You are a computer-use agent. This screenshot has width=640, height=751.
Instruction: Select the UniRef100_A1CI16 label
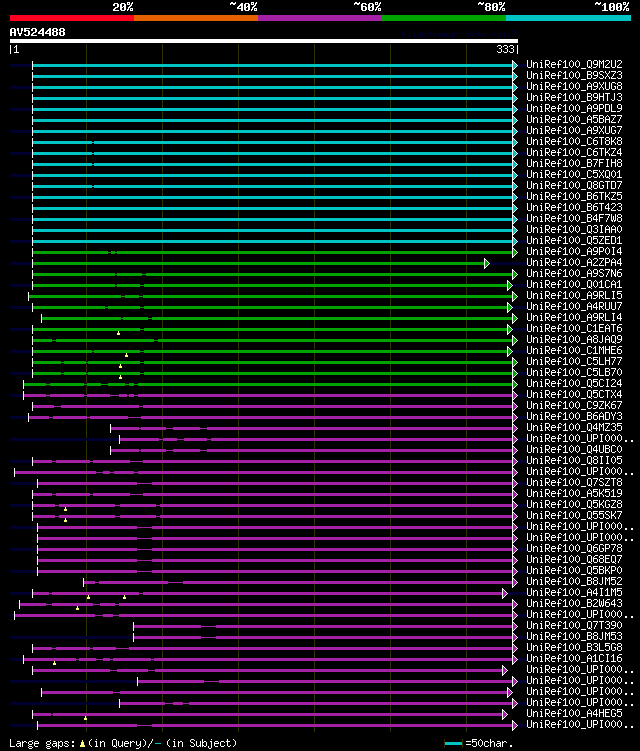click(x=574, y=659)
